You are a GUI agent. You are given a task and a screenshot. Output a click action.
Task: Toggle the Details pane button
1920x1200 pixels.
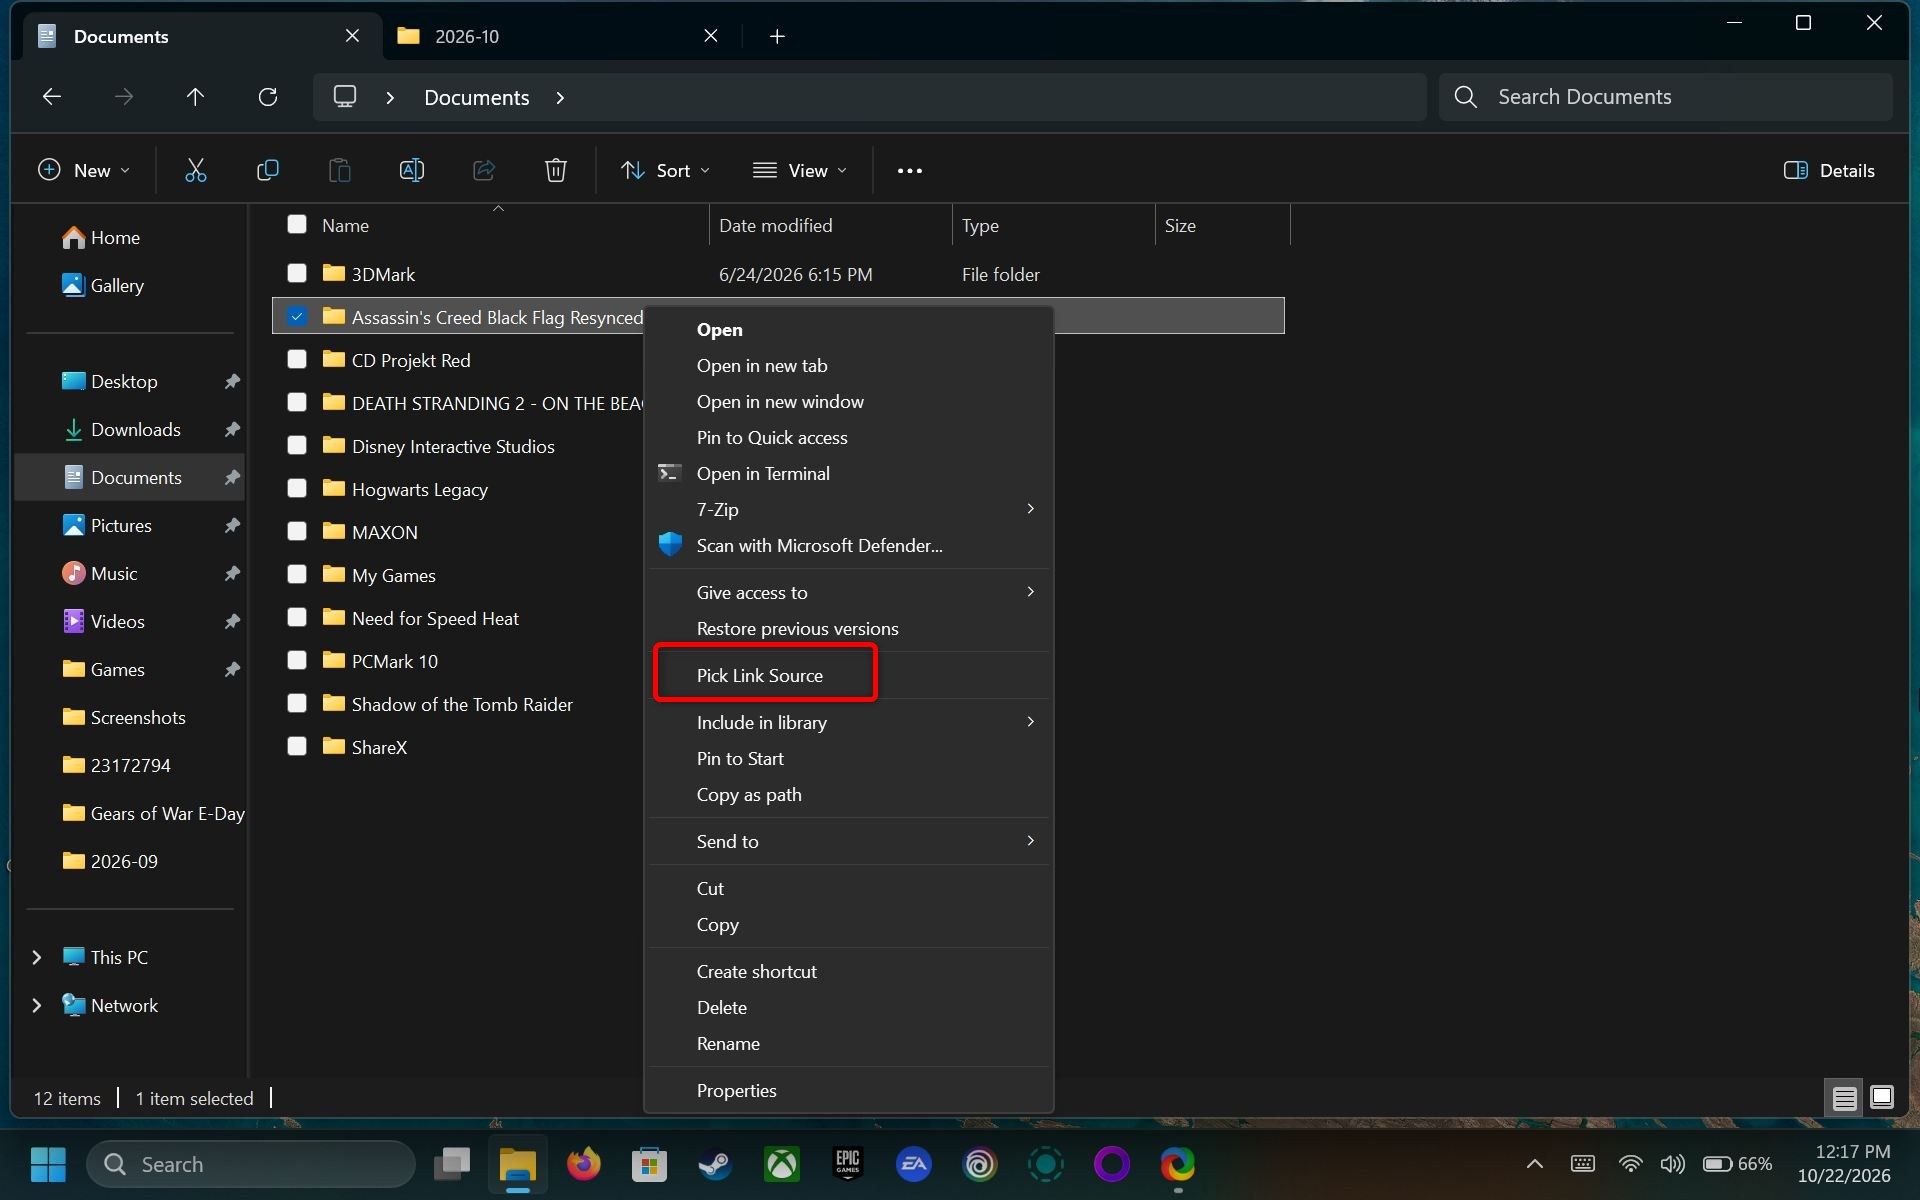[1829, 171]
